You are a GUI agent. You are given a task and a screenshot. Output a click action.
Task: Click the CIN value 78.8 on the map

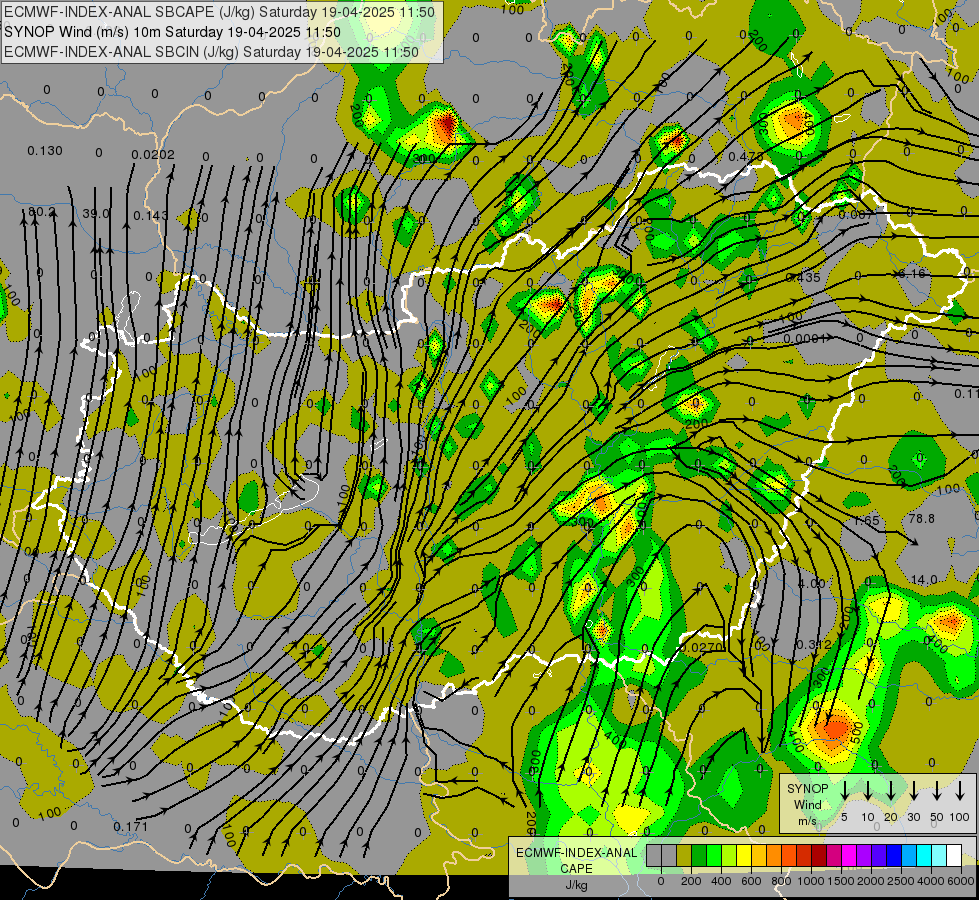pos(922,518)
